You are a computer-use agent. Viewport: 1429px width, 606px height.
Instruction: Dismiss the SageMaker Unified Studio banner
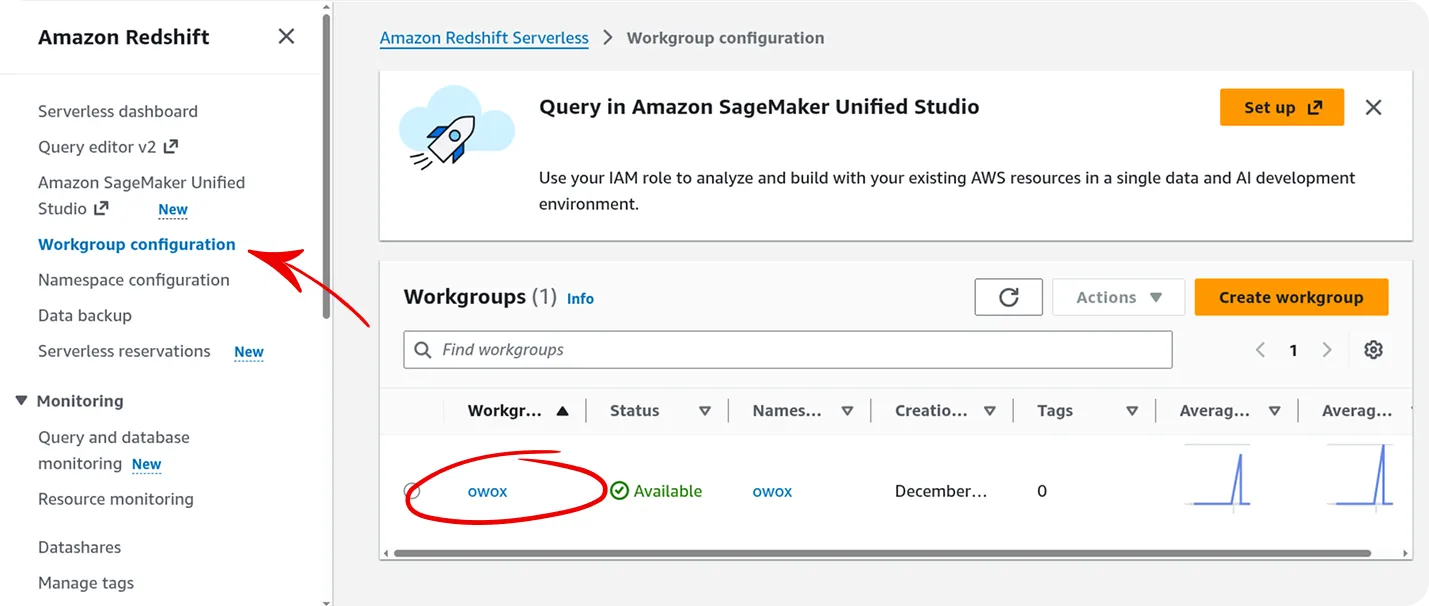click(x=1373, y=107)
